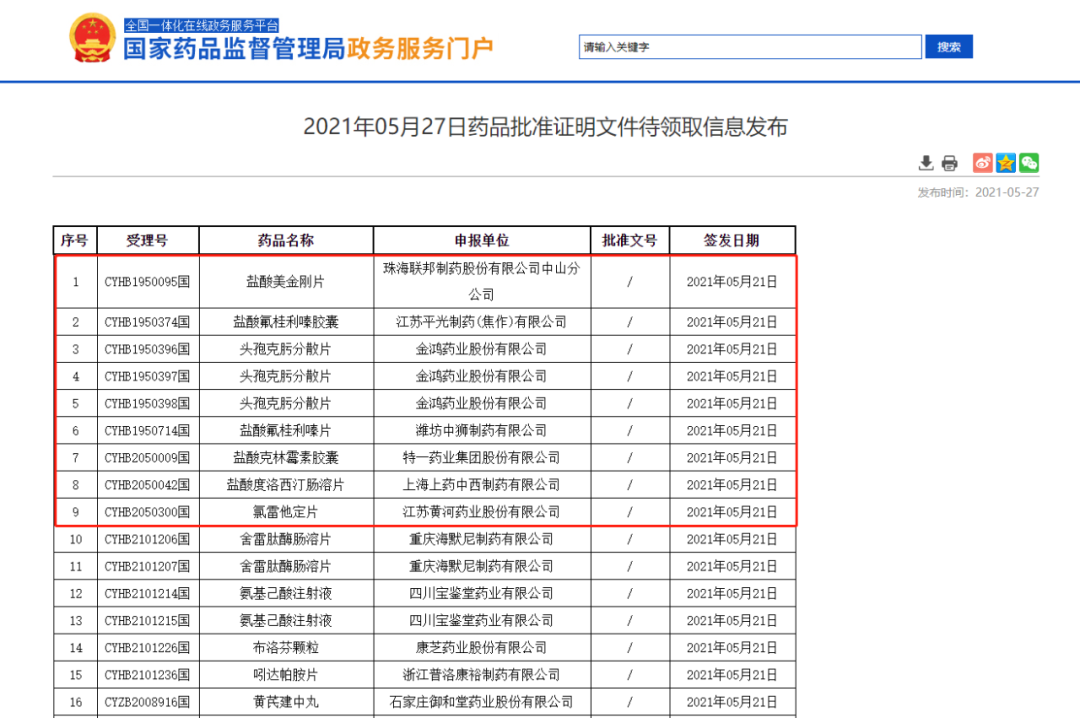Select cell CYHB1950714国
The width and height of the screenshot is (1080, 718).
point(147,431)
